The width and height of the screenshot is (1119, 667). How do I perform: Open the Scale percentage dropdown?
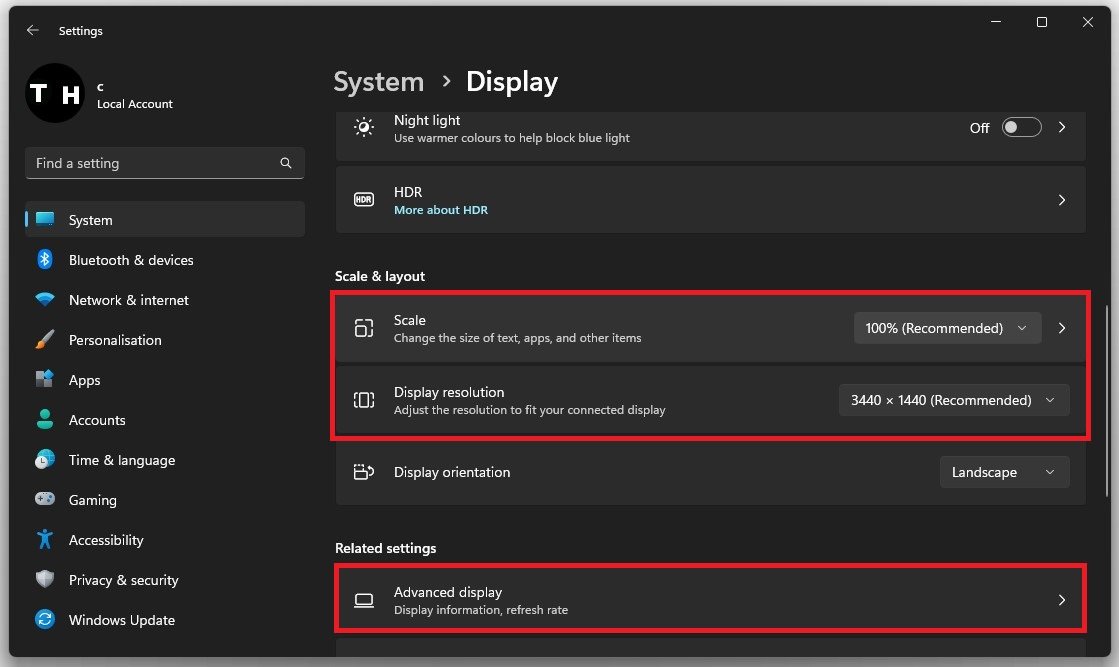click(947, 328)
